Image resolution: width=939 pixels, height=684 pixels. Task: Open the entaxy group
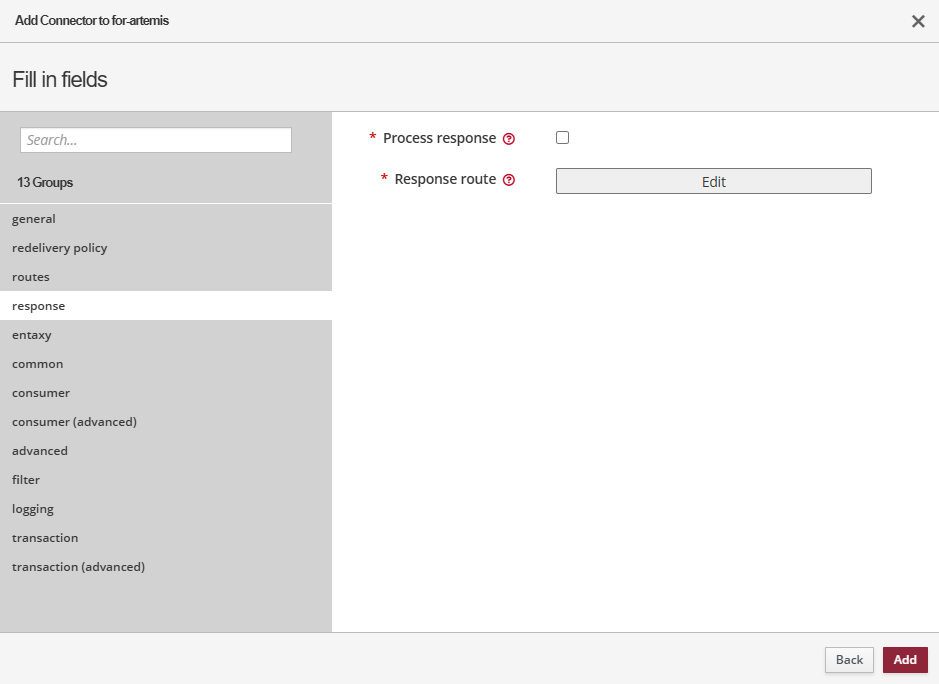click(32, 335)
